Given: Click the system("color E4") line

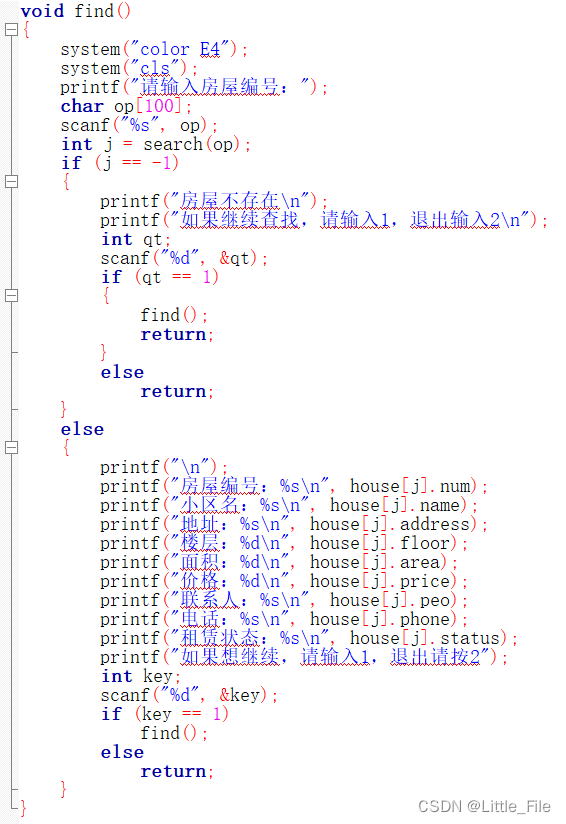Looking at the screenshot, I should [154, 49].
